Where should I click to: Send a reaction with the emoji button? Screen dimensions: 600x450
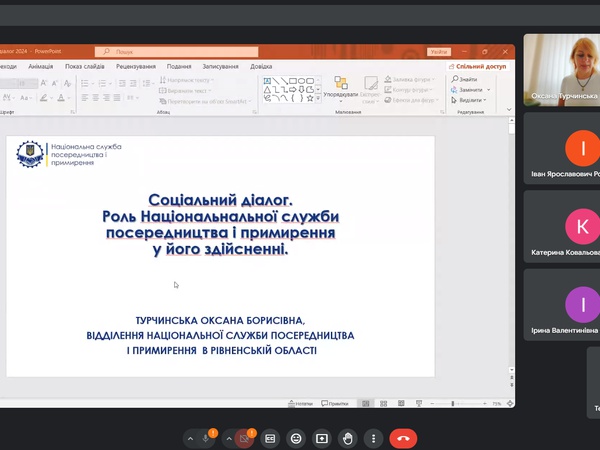(296, 439)
